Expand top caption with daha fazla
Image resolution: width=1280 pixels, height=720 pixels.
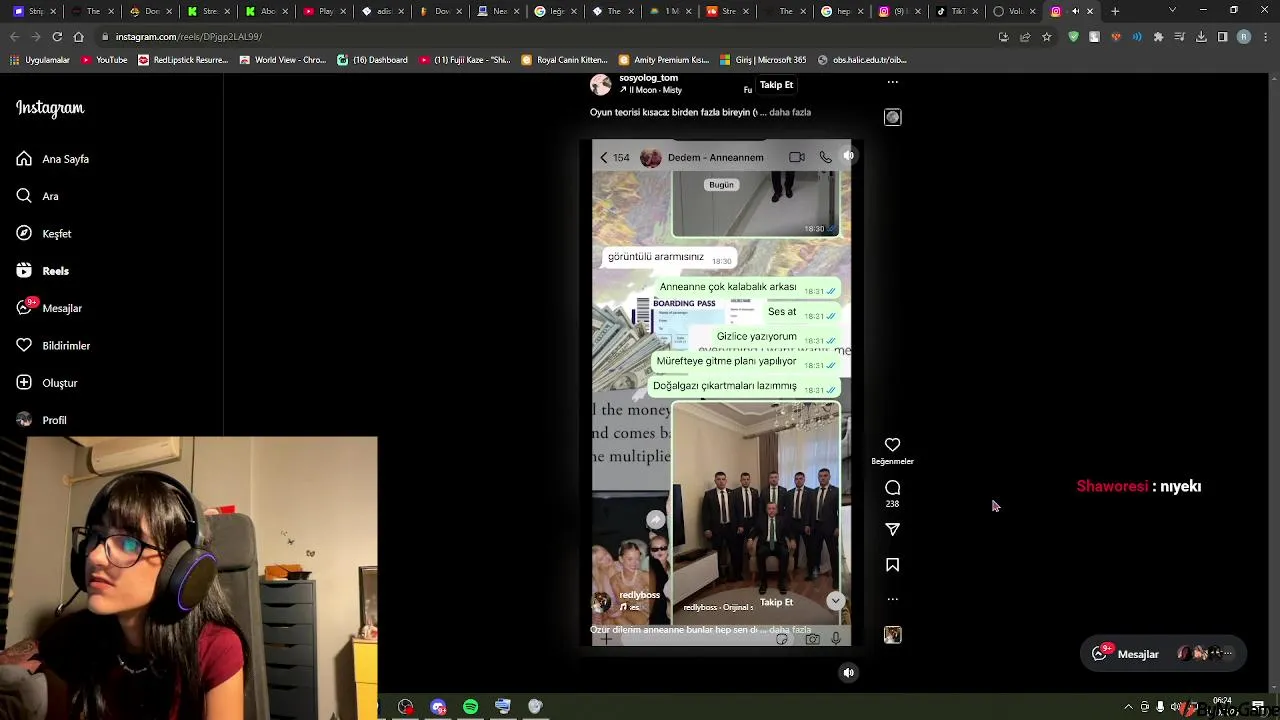789,112
